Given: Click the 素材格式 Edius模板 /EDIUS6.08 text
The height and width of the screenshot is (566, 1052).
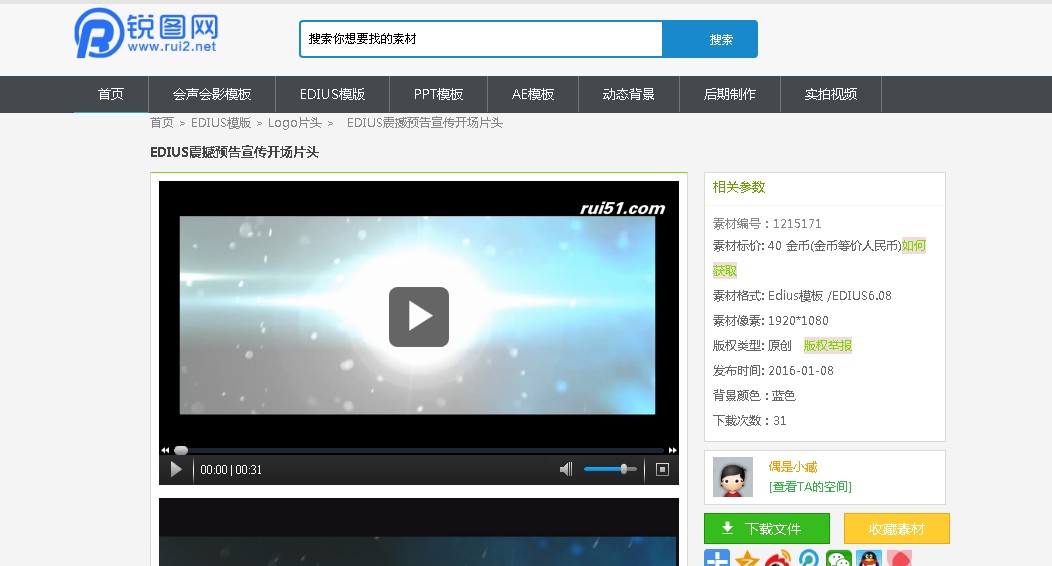Looking at the screenshot, I should 802,296.
